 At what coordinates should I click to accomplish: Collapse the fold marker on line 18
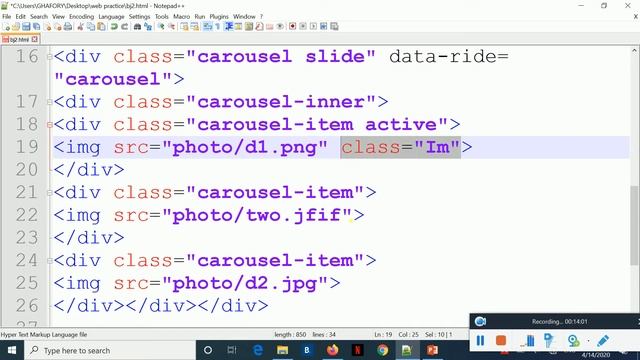point(49,125)
